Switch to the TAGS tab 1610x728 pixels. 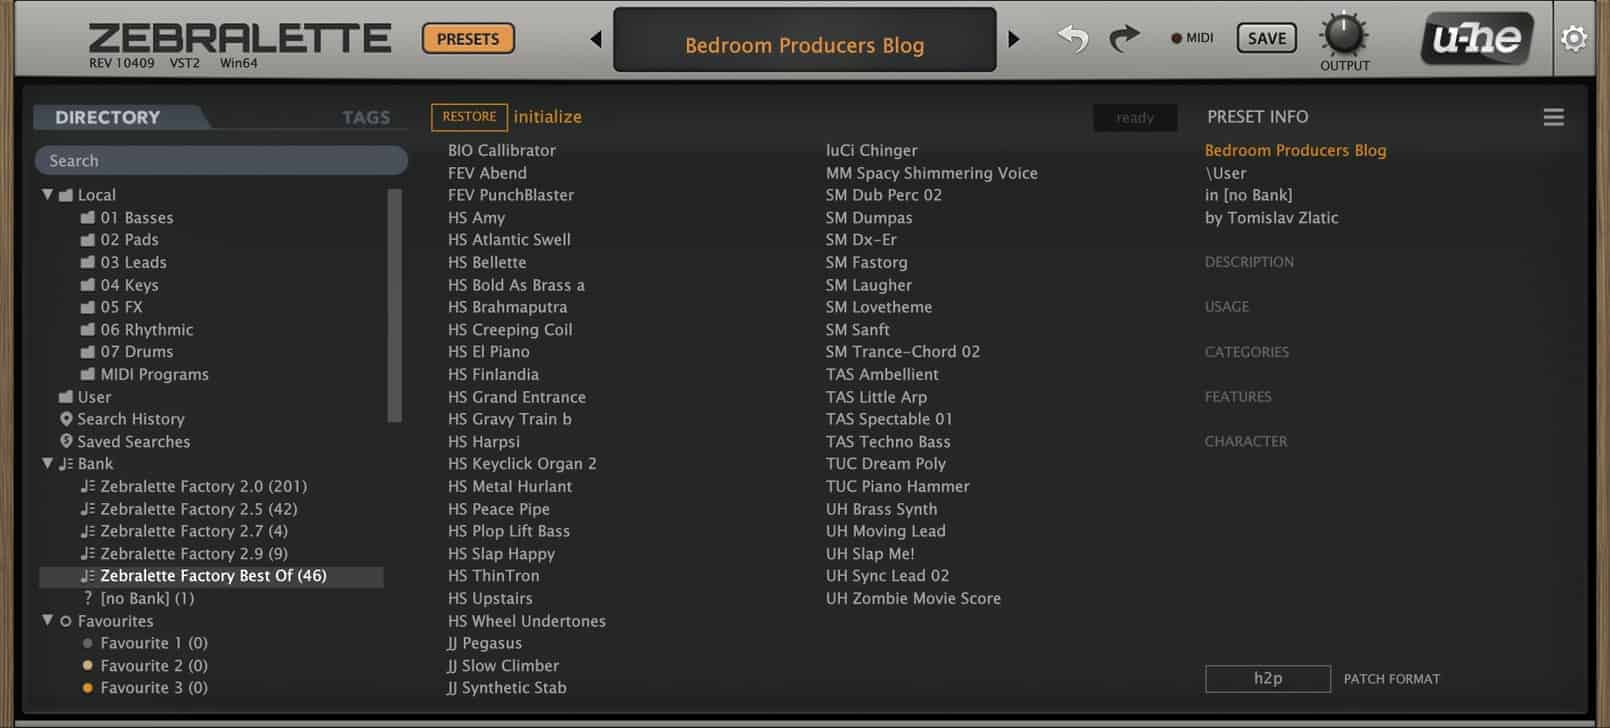[366, 117]
